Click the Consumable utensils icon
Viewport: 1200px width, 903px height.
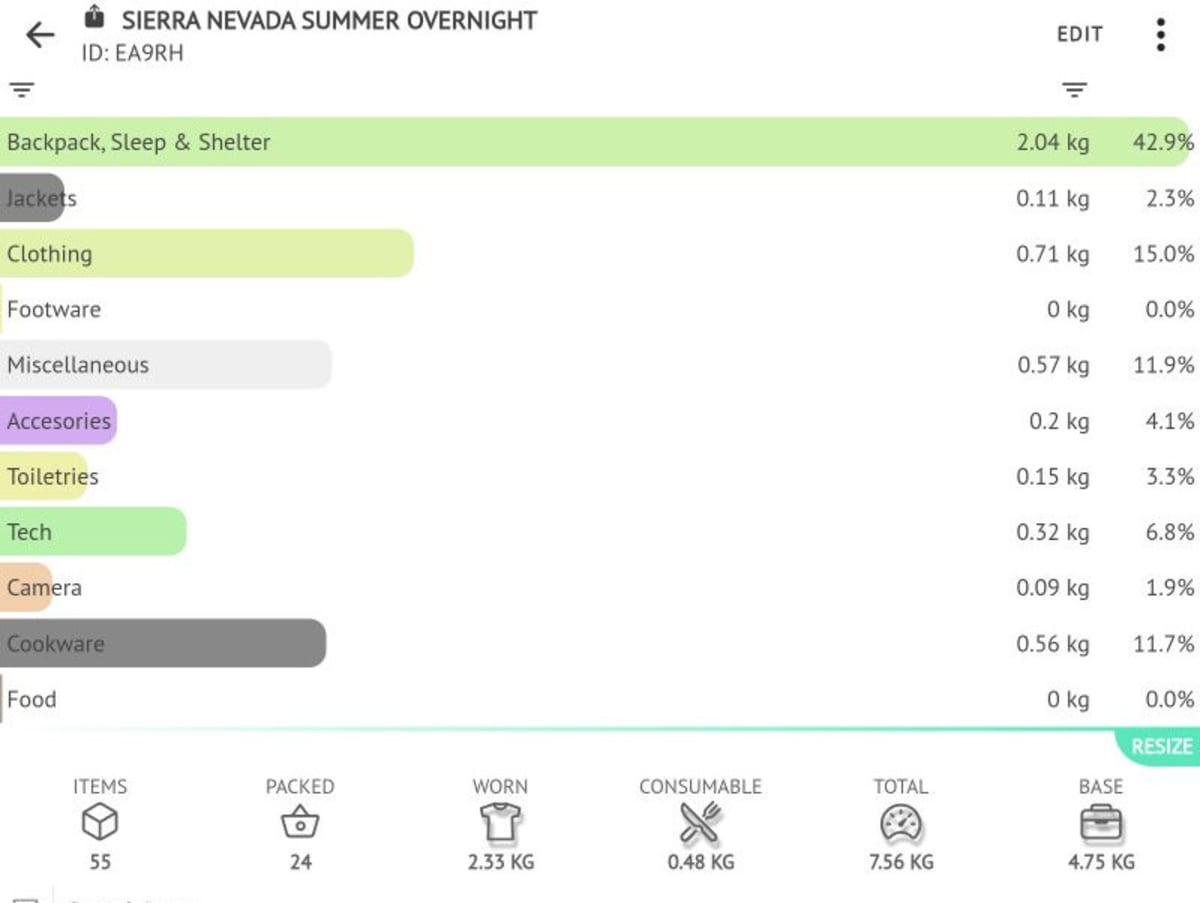point(699,822)
